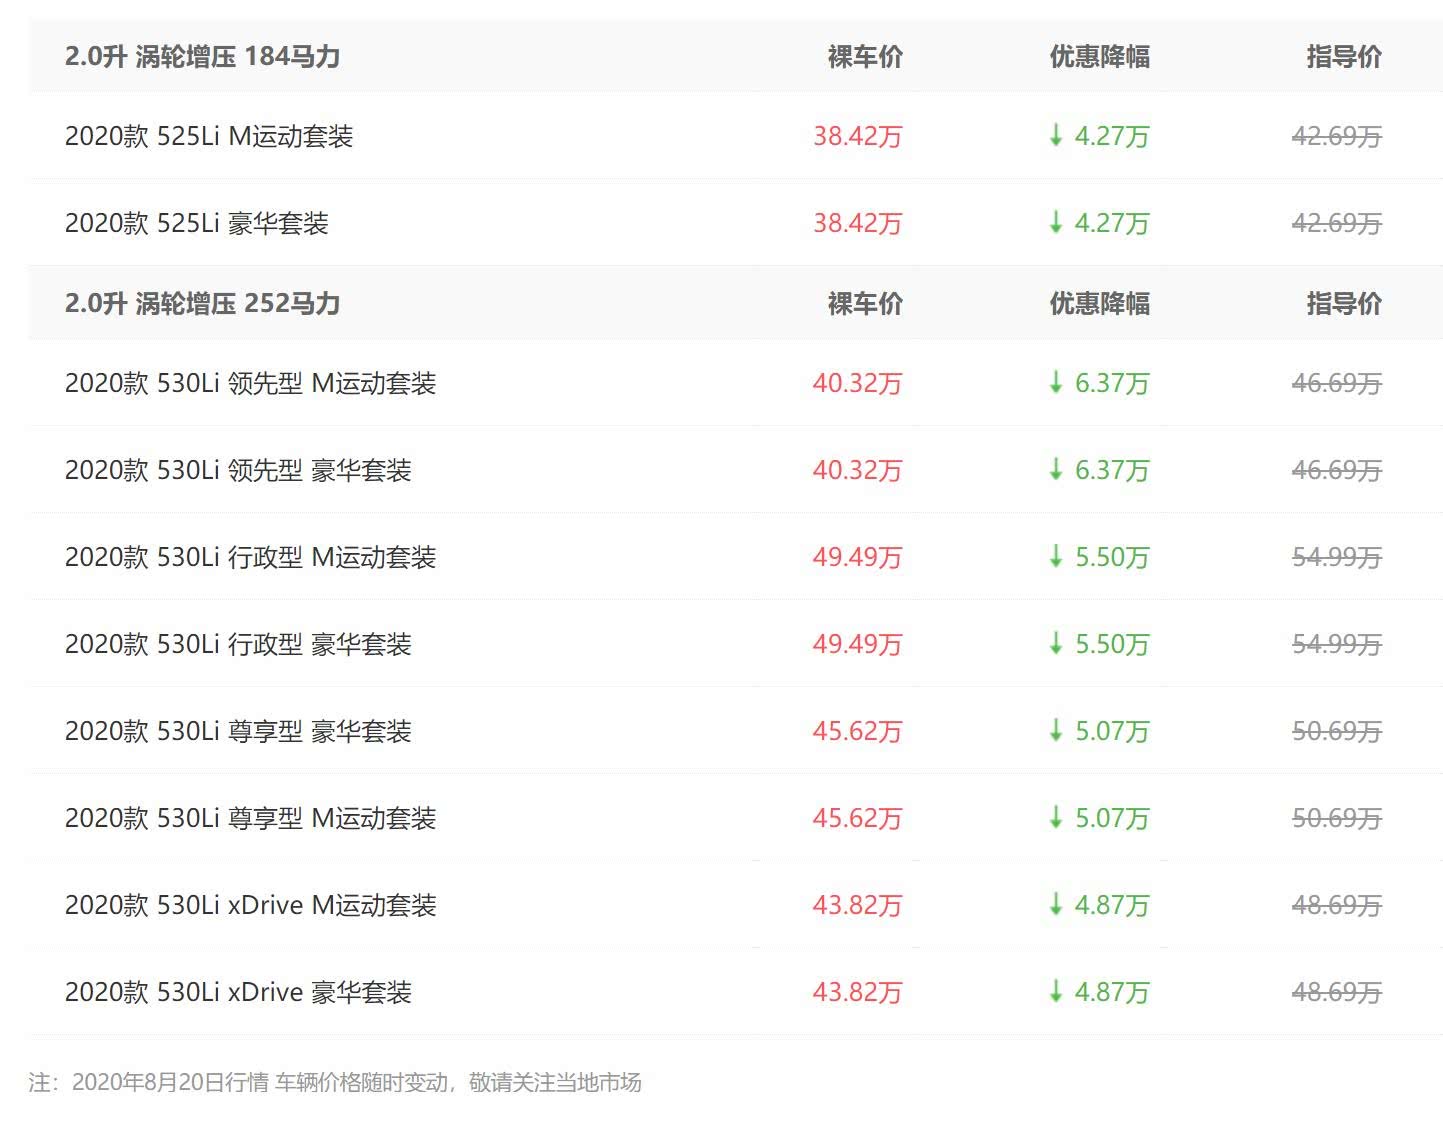Image resolution: width=1443 pixels, height=1136 pixels.
Task: Select '2020款 530Li 领先型 豪华套装' model name
Action: point(238,470)
